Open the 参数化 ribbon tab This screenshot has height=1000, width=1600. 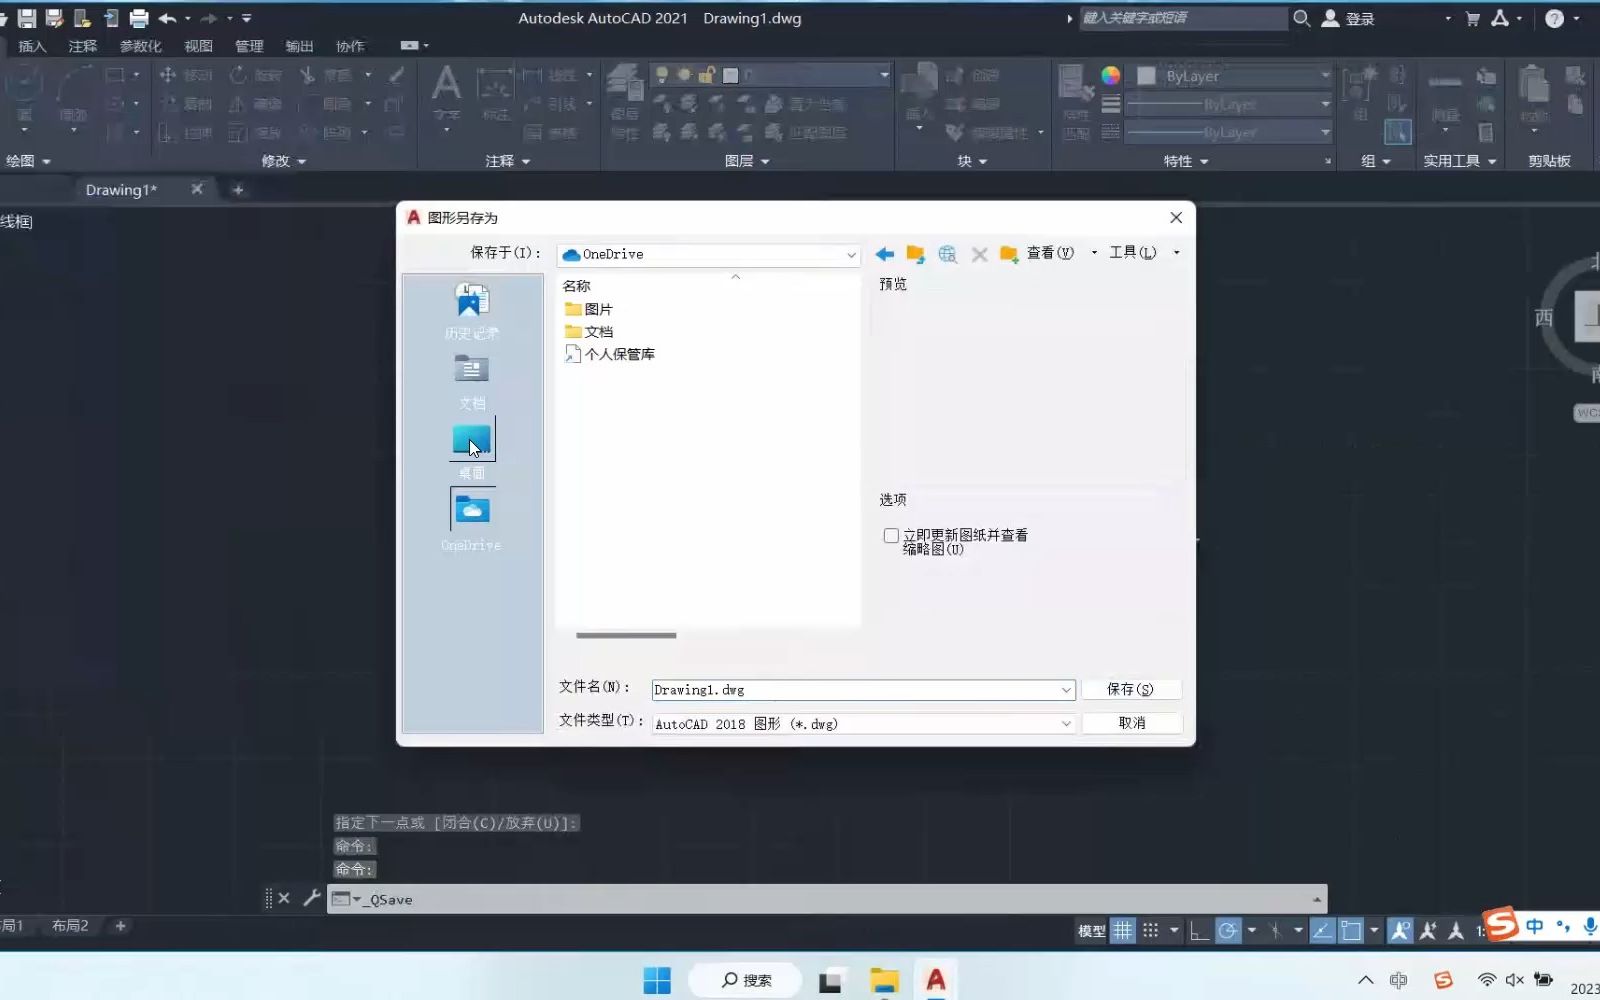[141, 45]
